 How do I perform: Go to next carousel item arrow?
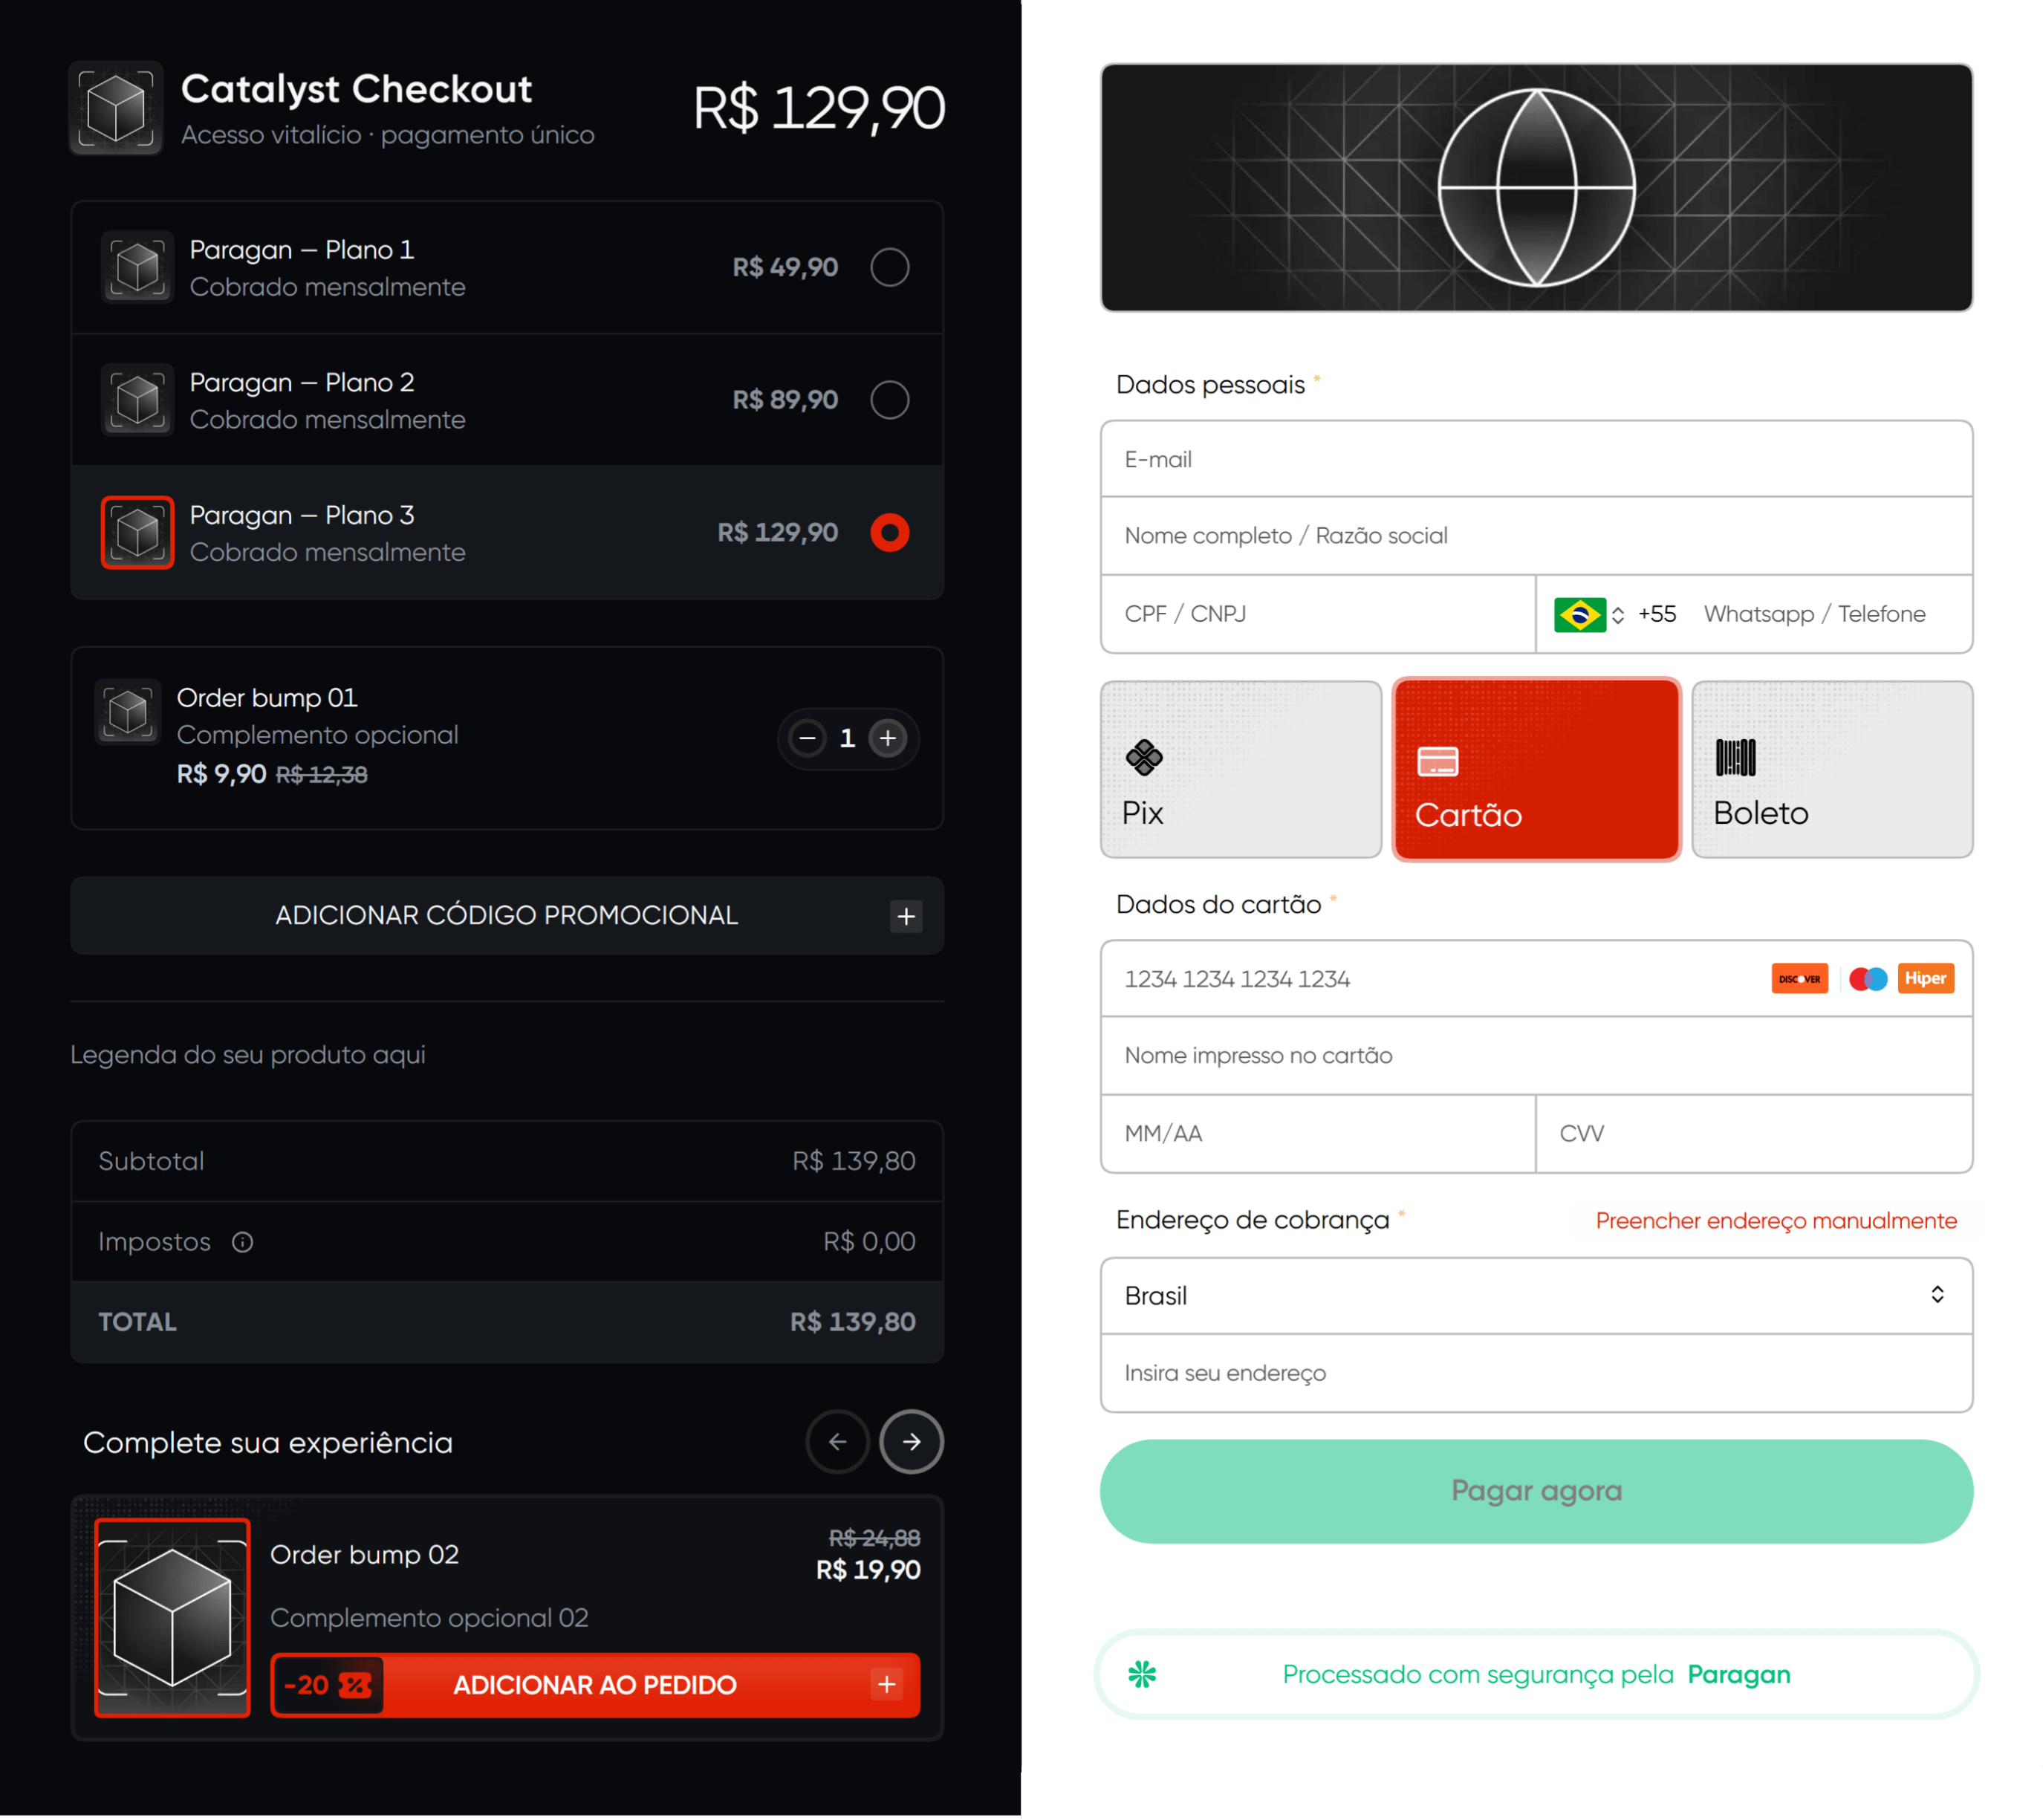(x=911, y=1442)
